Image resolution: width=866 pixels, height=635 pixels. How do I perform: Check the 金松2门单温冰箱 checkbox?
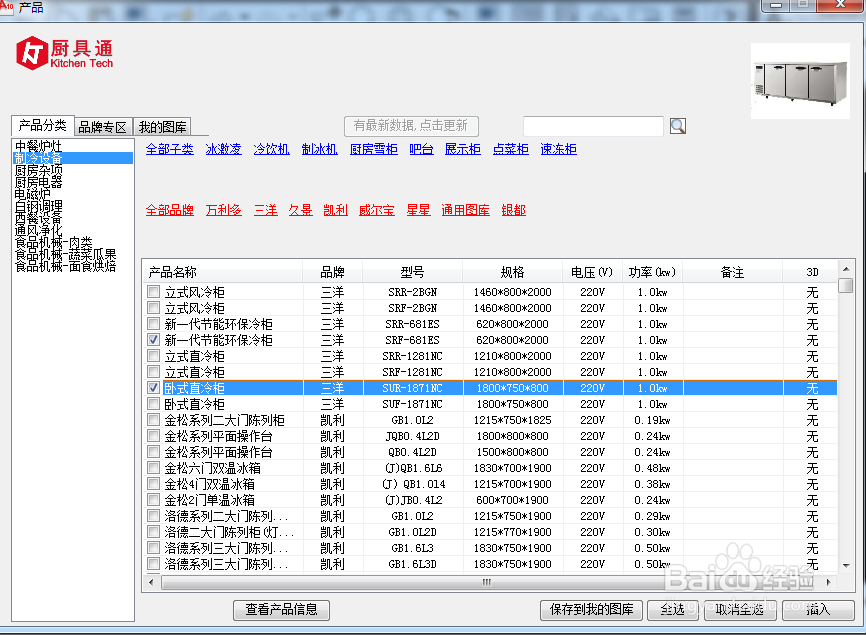pos(154,500)
